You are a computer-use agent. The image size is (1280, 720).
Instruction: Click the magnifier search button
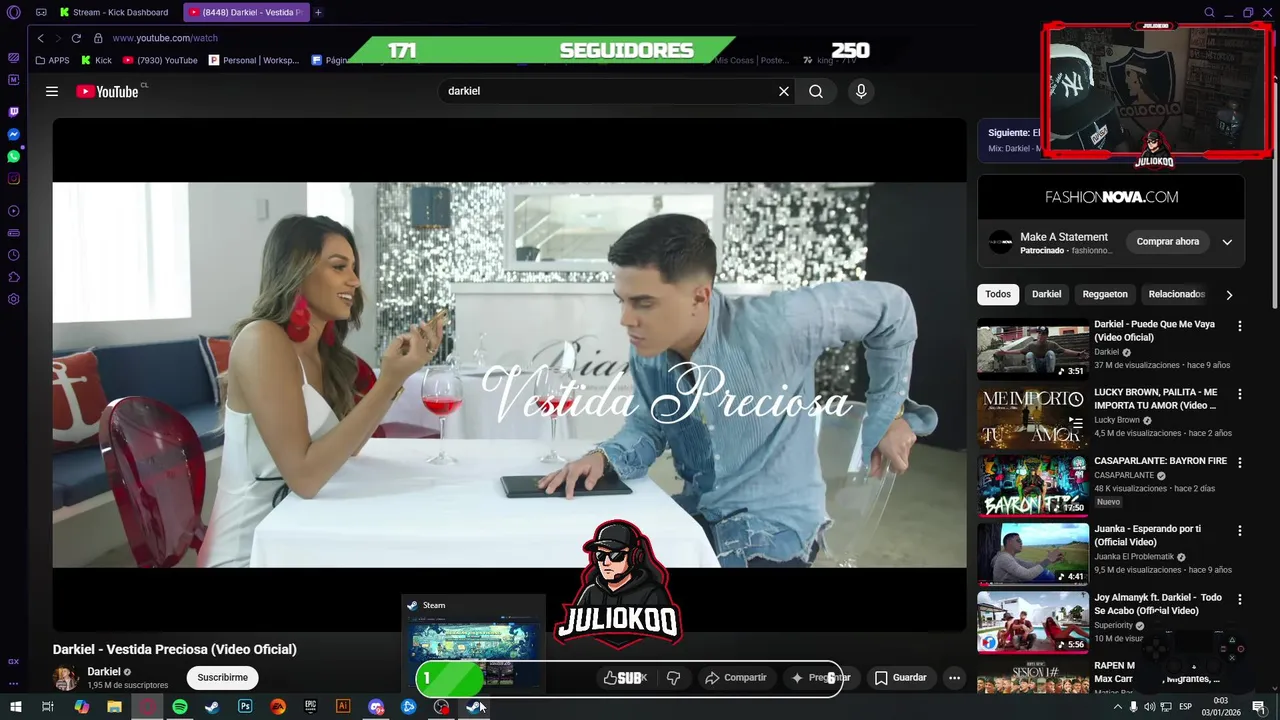coord(816,91)
